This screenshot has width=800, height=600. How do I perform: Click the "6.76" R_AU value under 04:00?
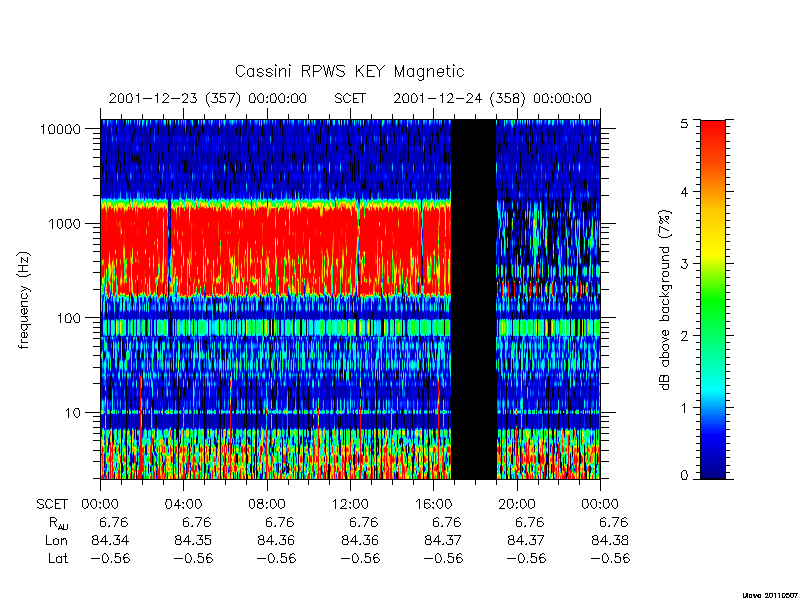pyautogui.click(x=196, y=522)
